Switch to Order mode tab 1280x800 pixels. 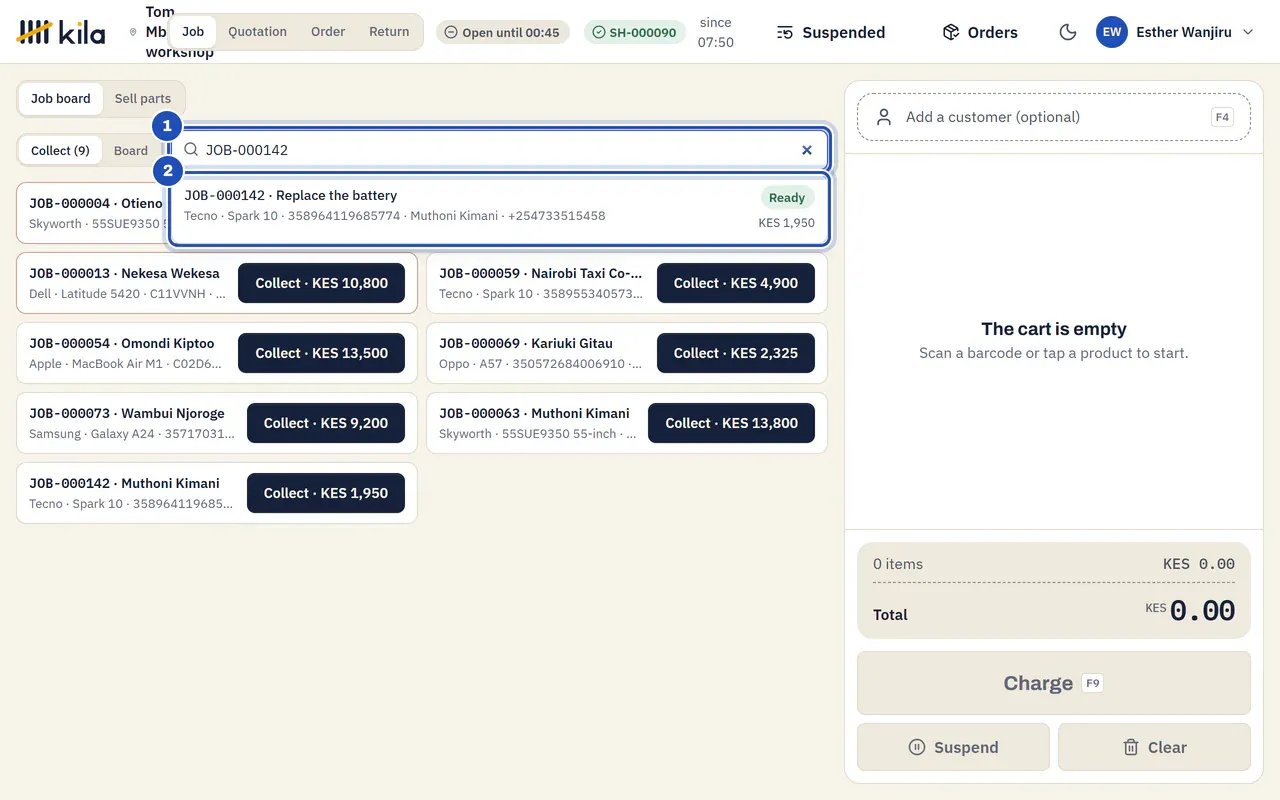pos(328,31)
